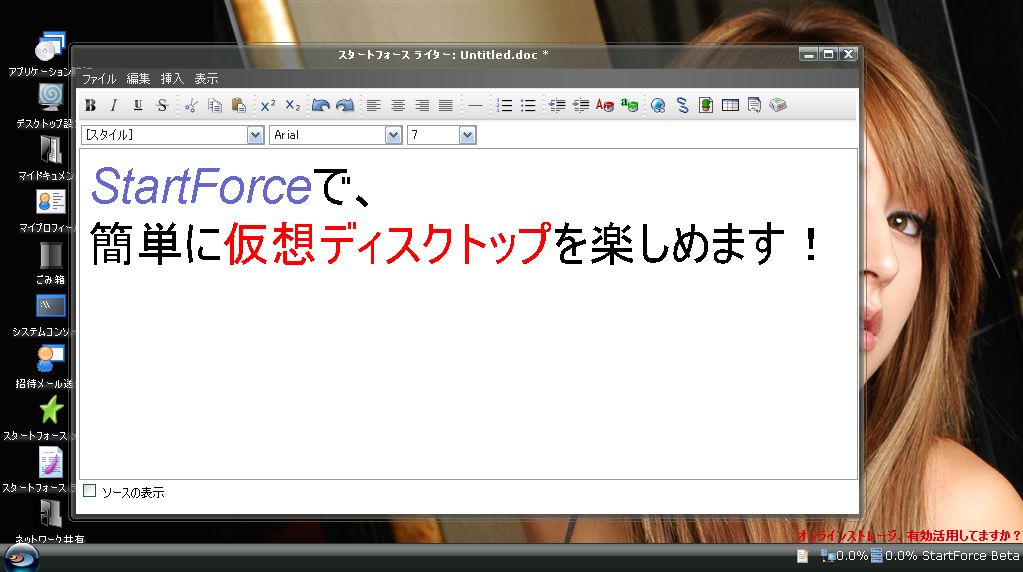Open the StartForce start menu orb
This screenshot has height=572, width=1023.
22,558
